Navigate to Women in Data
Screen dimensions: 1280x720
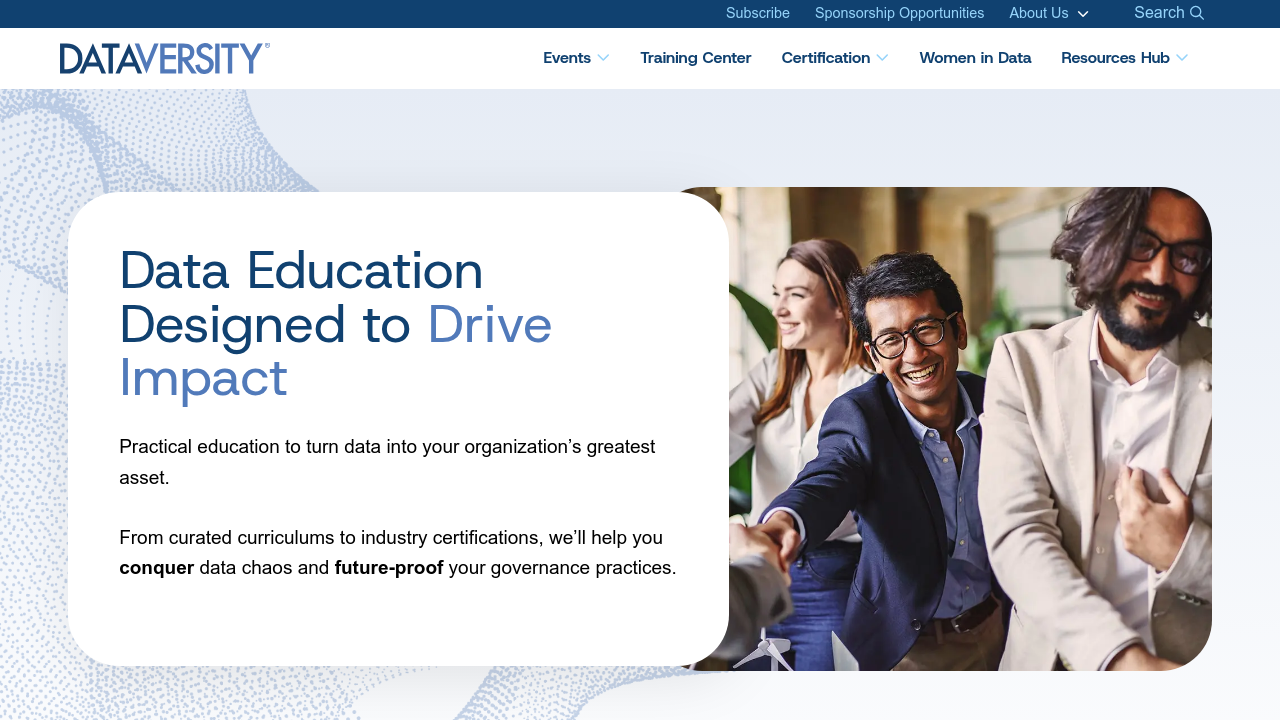[975, 58]
